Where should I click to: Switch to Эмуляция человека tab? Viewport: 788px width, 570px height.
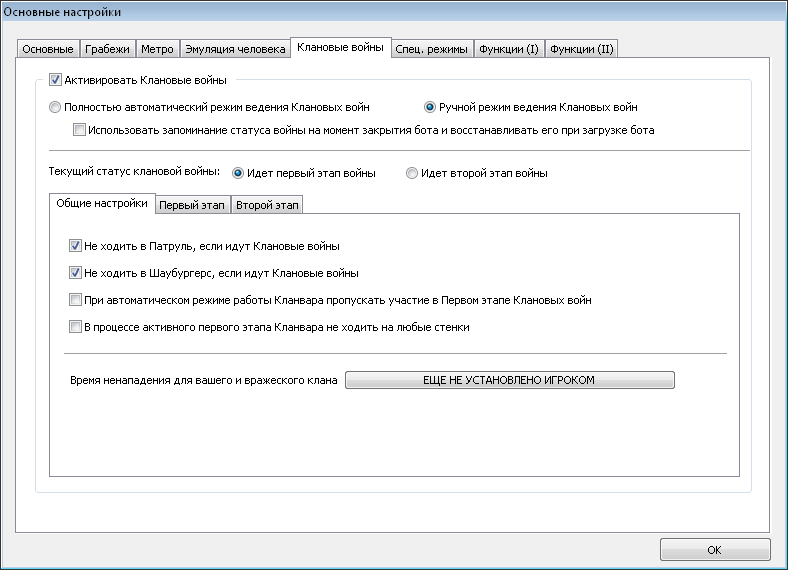point(235,49)
